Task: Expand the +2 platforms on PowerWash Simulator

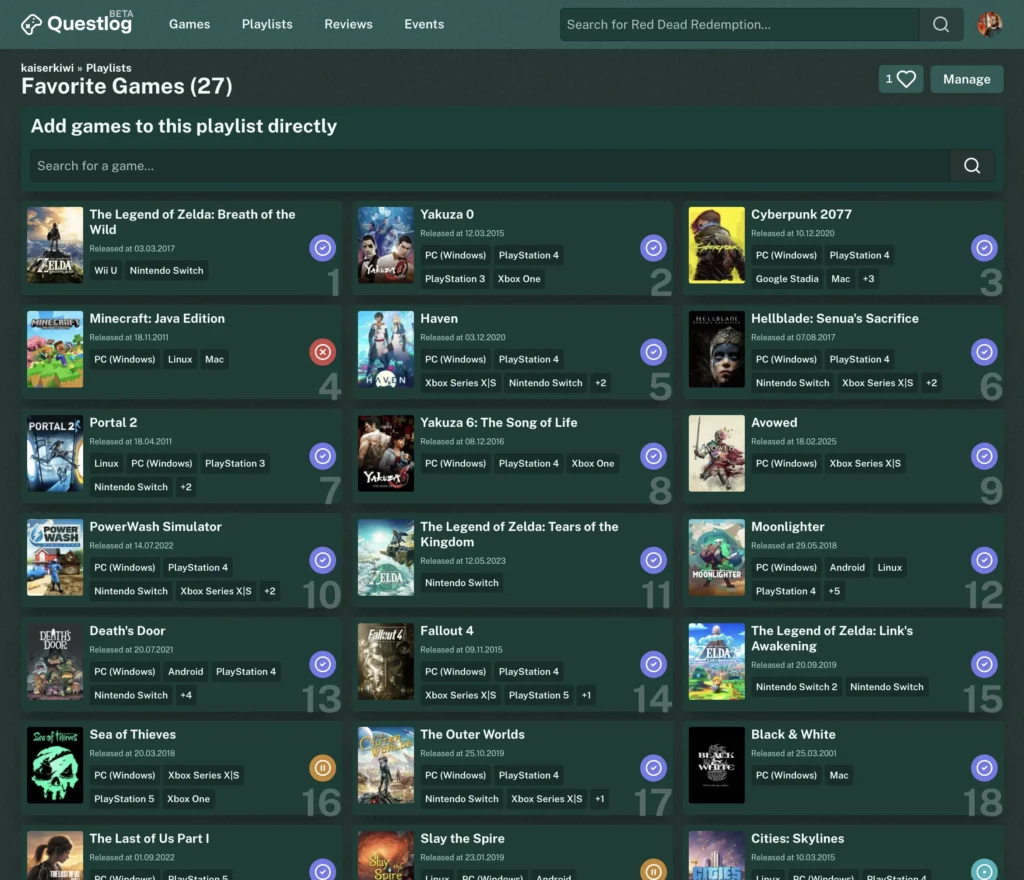Action: [270, 591]
